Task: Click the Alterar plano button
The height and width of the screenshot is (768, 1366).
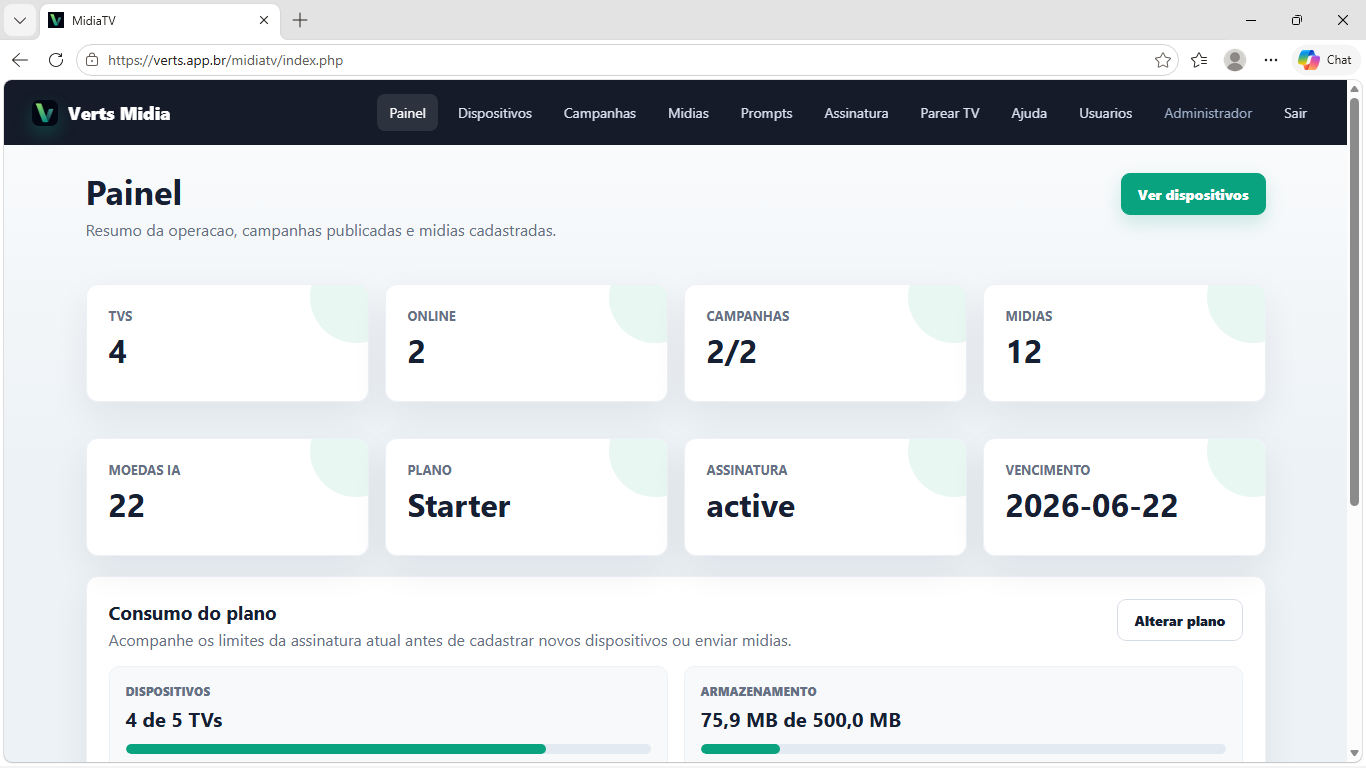Action: (x=1180, y=621)
